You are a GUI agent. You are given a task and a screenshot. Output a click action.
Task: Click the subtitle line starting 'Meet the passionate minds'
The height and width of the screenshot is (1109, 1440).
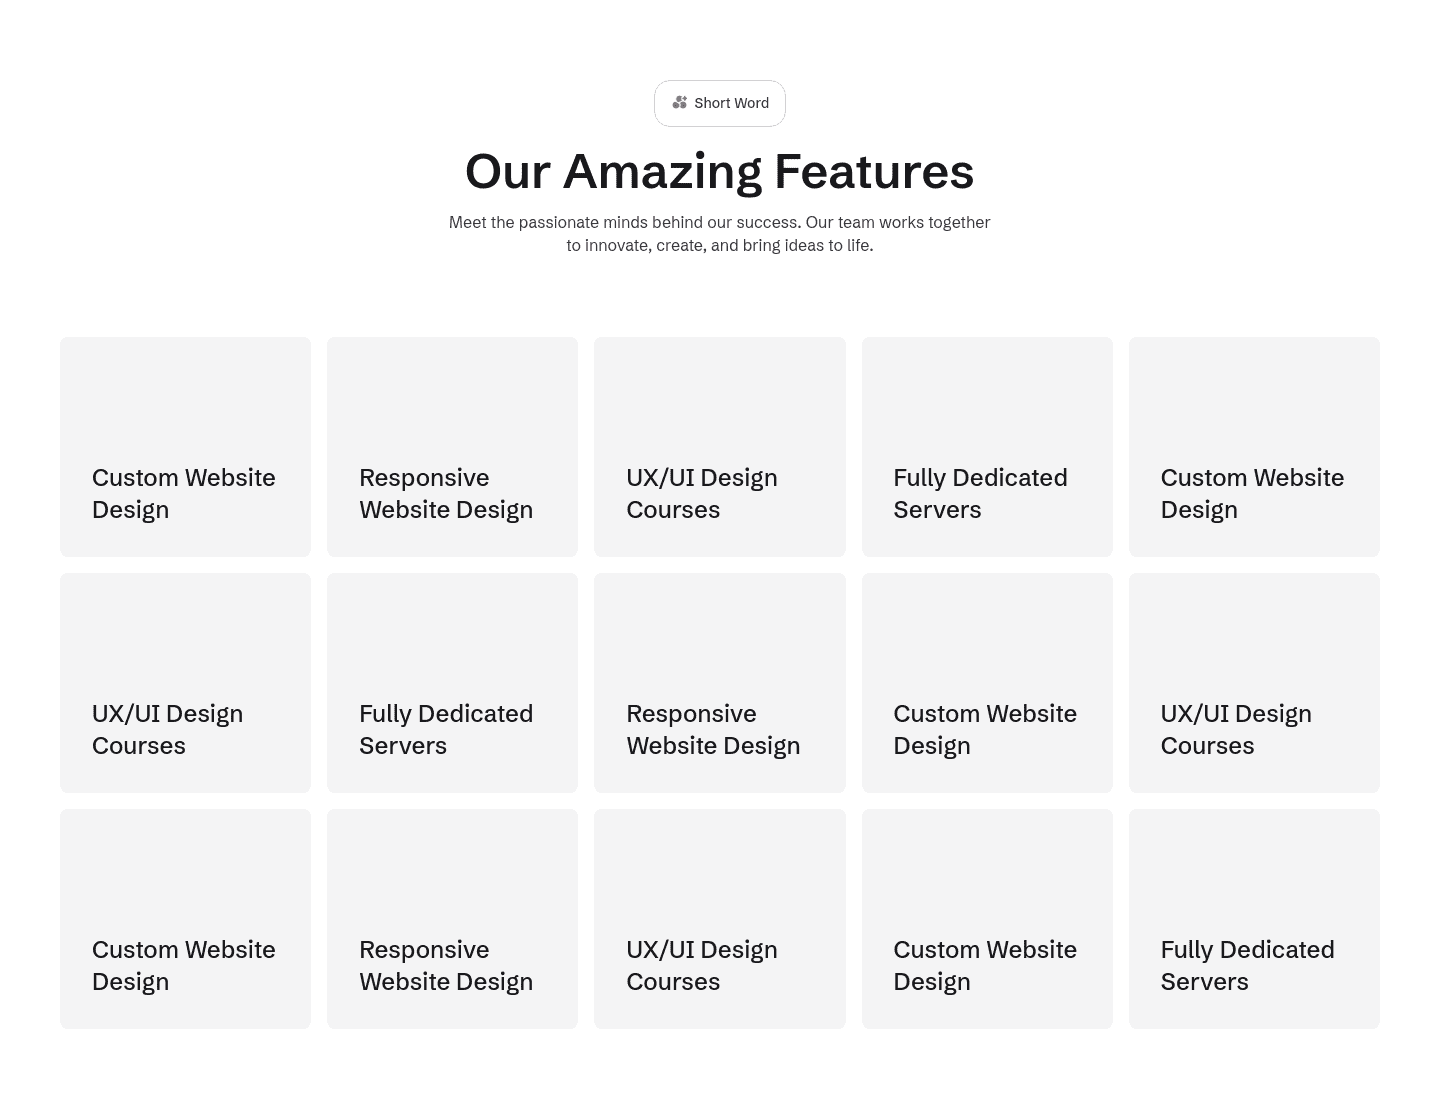point(719,222)
